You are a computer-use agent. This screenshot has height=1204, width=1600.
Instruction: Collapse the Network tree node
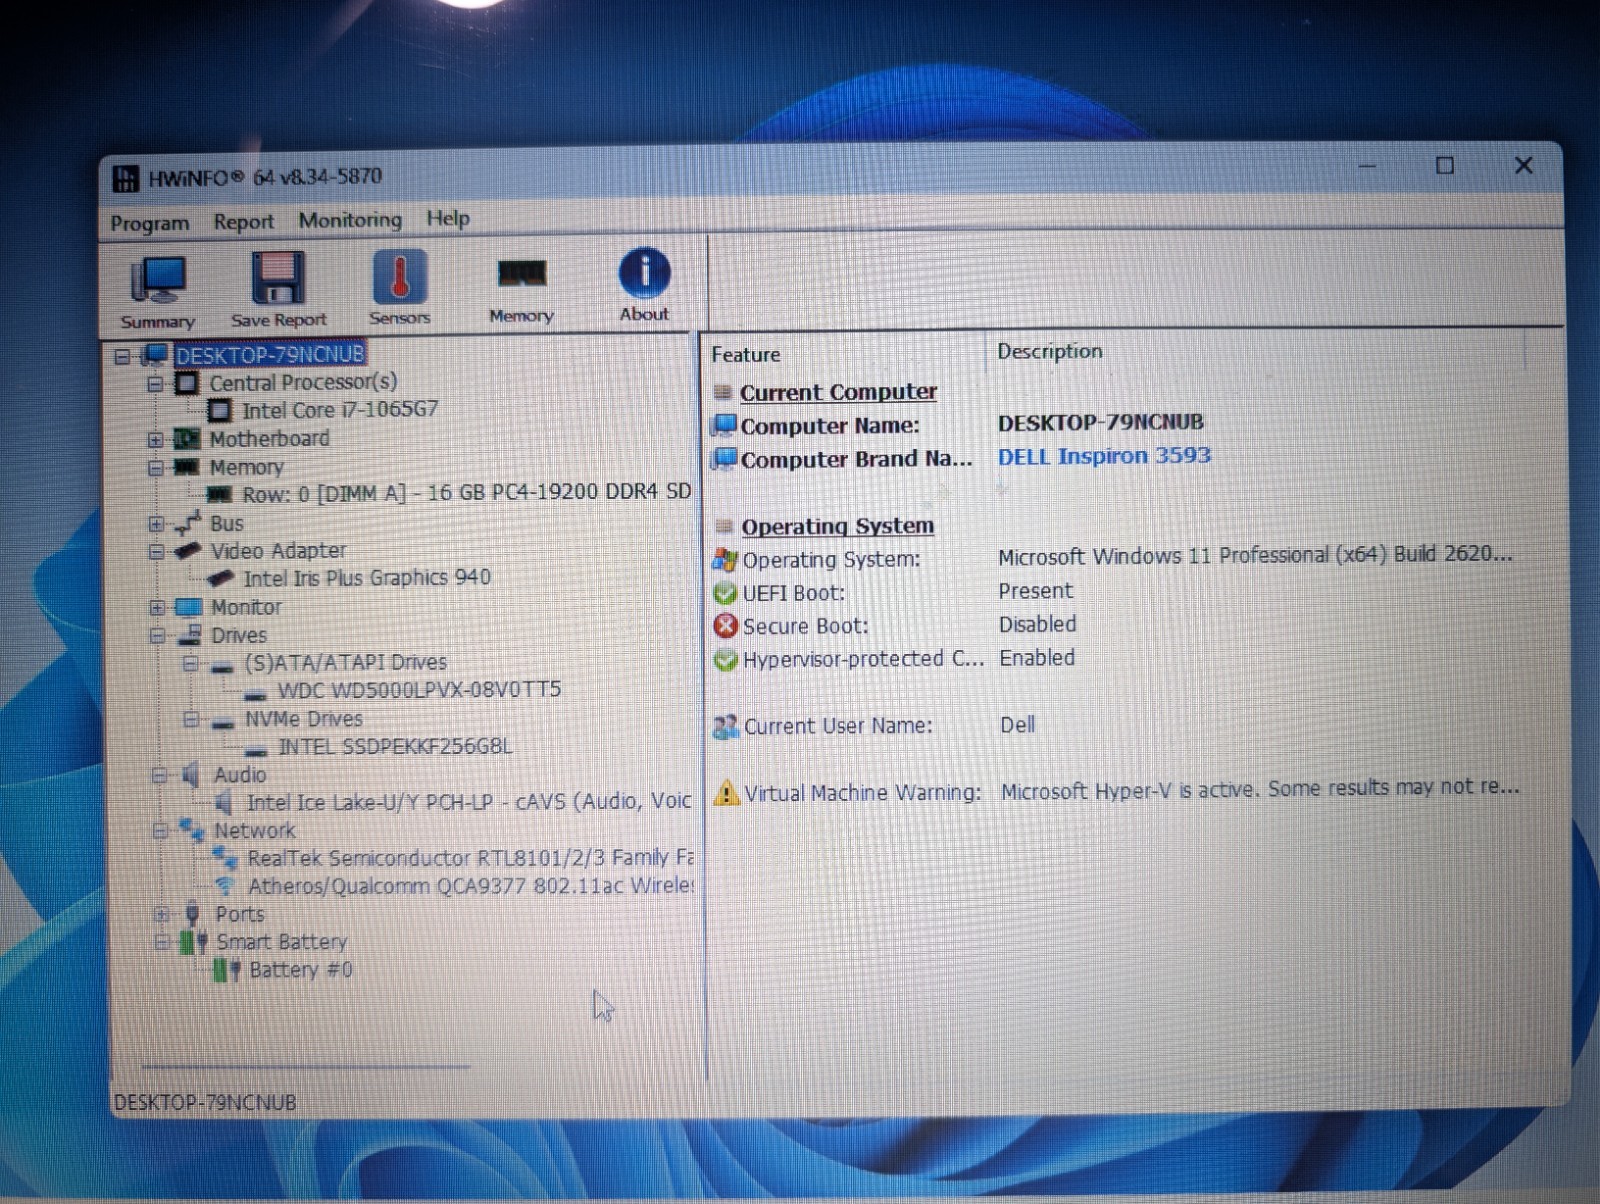[x=160, y=831]
